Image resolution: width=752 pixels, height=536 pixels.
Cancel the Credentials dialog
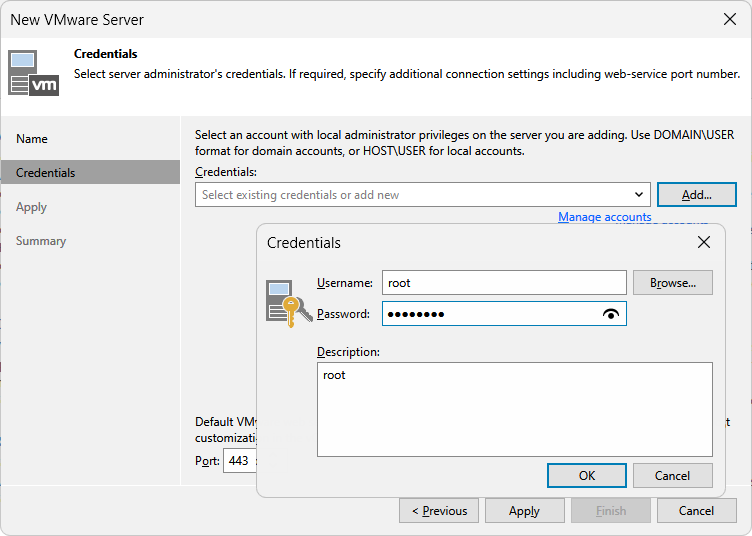tap(672, 475)
